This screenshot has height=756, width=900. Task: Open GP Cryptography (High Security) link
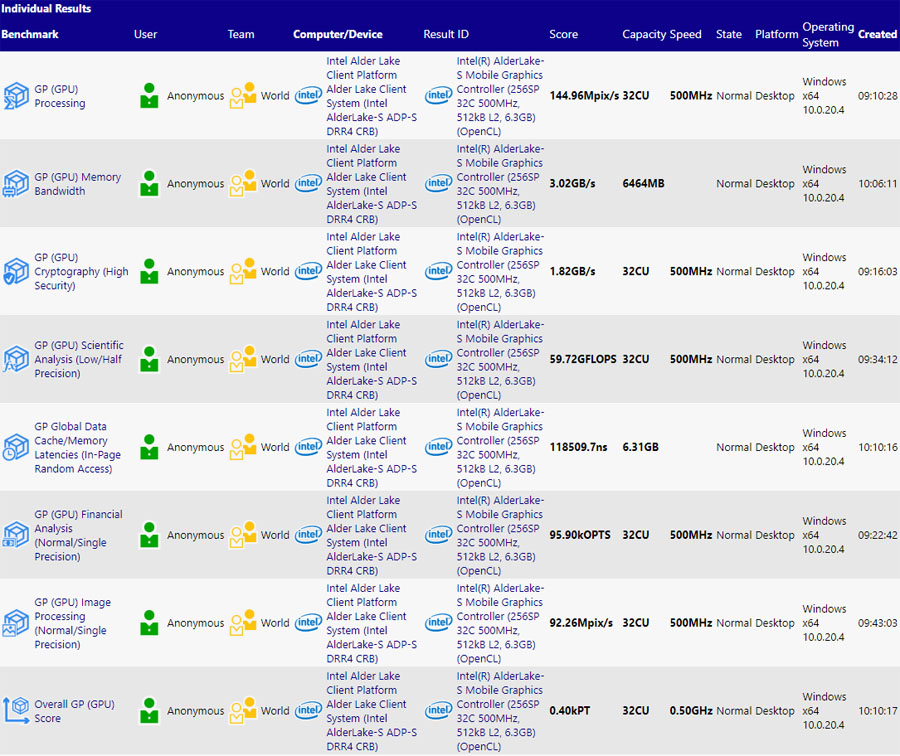(x=81, y=272)
